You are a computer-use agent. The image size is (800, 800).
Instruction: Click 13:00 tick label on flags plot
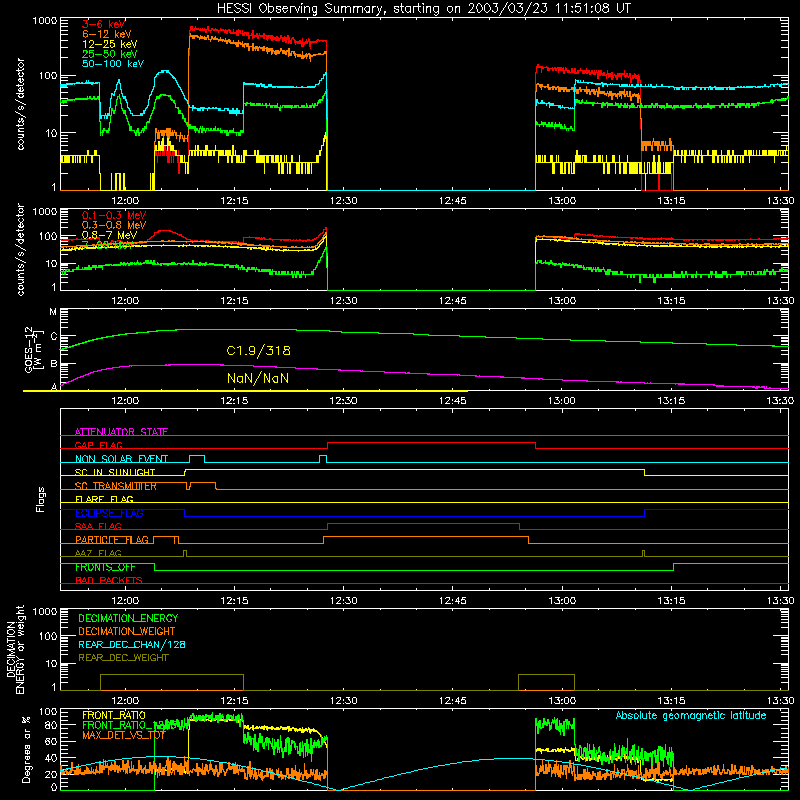pyautogui.click(x=562, y=601)
